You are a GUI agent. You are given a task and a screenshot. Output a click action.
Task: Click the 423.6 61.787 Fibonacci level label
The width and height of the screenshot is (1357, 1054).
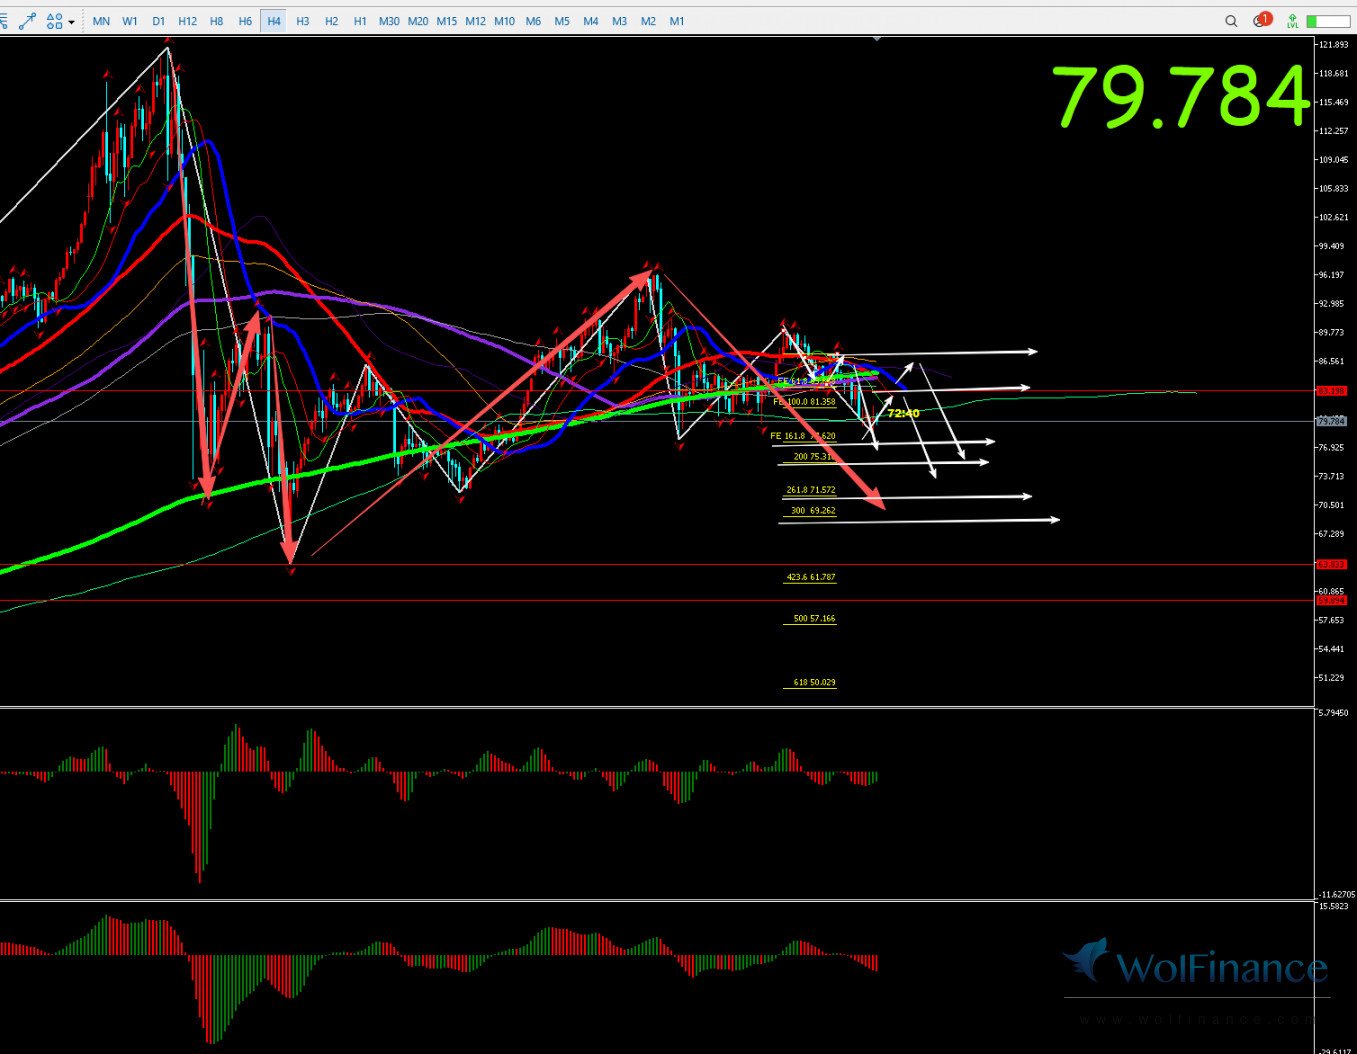pyautogui.click(x=810, y=577)
